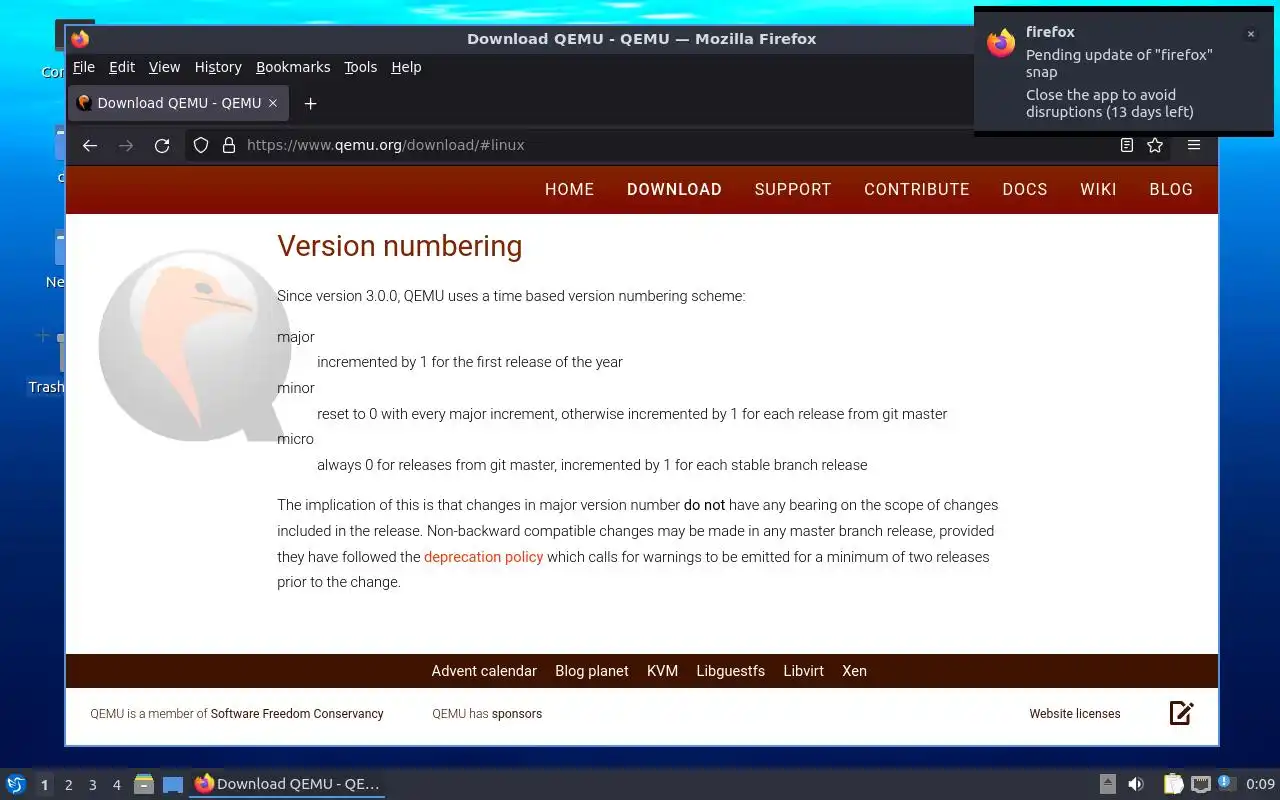Open file manager from the taskbar

[x=144, y=784]
